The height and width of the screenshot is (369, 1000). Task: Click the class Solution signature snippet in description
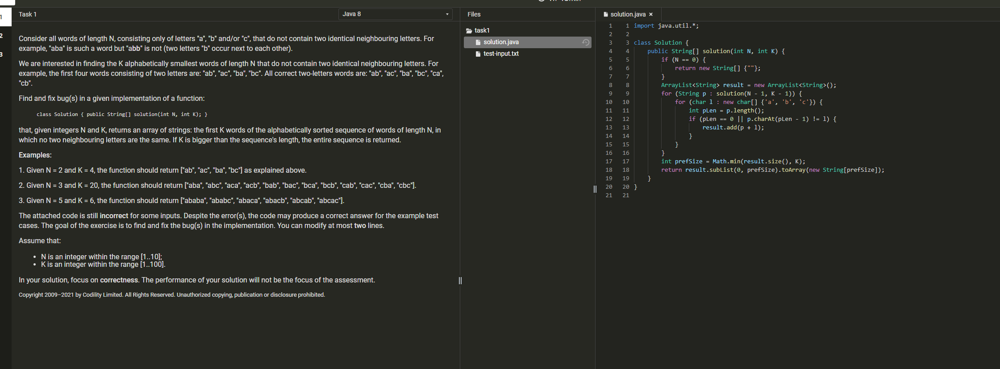(122, 115)
